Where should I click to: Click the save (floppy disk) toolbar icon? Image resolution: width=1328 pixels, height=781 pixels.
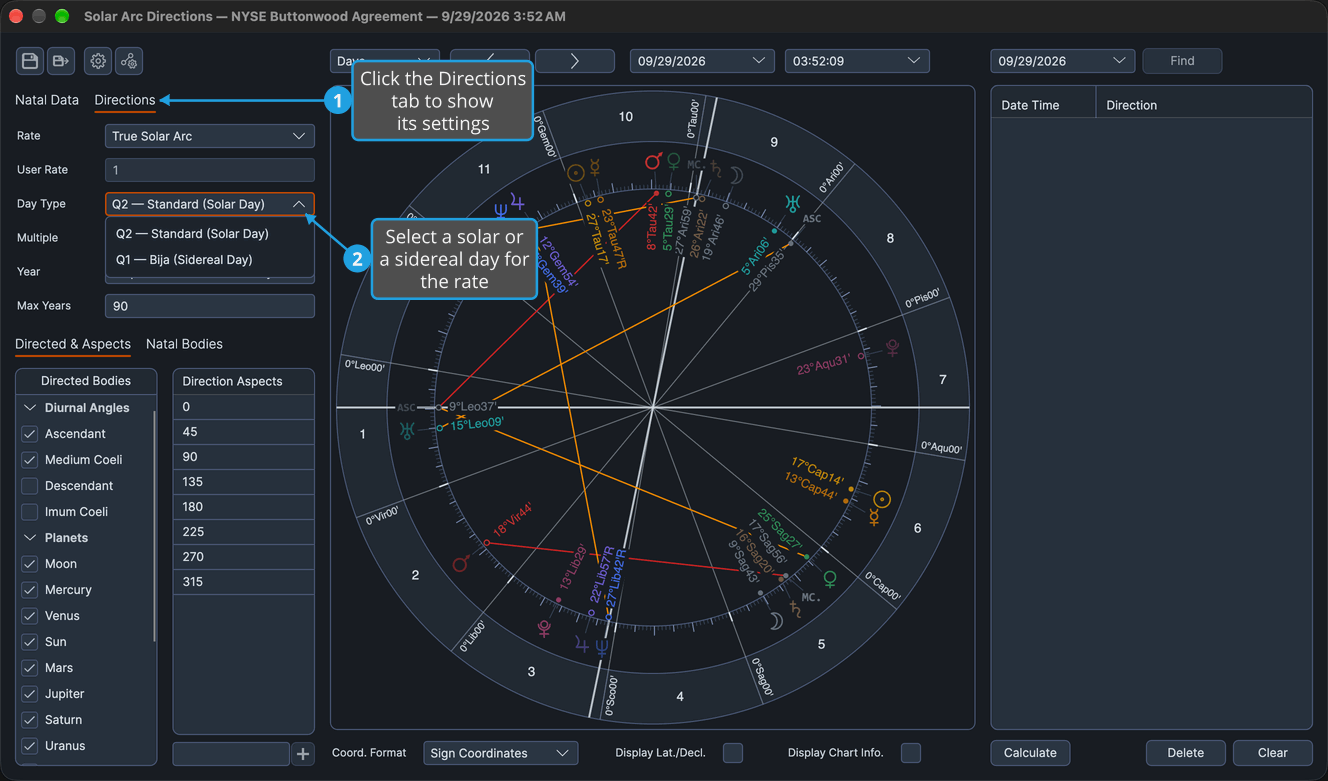click(30, 61)
